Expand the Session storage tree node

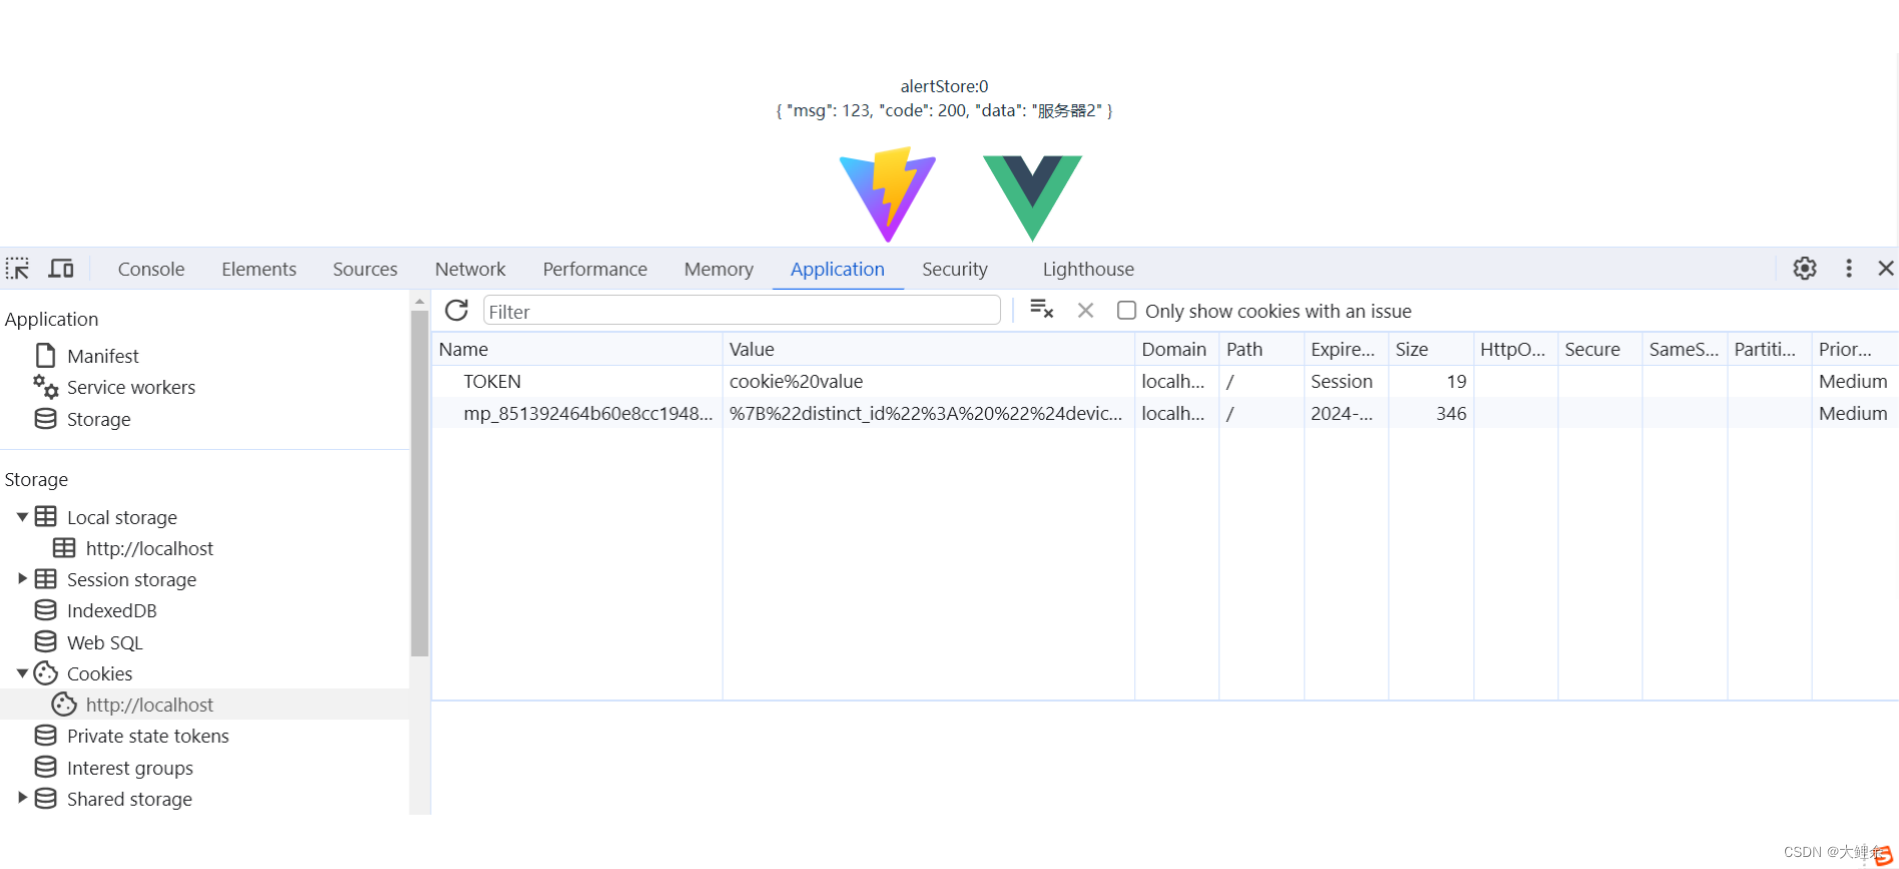click(22, 579)
